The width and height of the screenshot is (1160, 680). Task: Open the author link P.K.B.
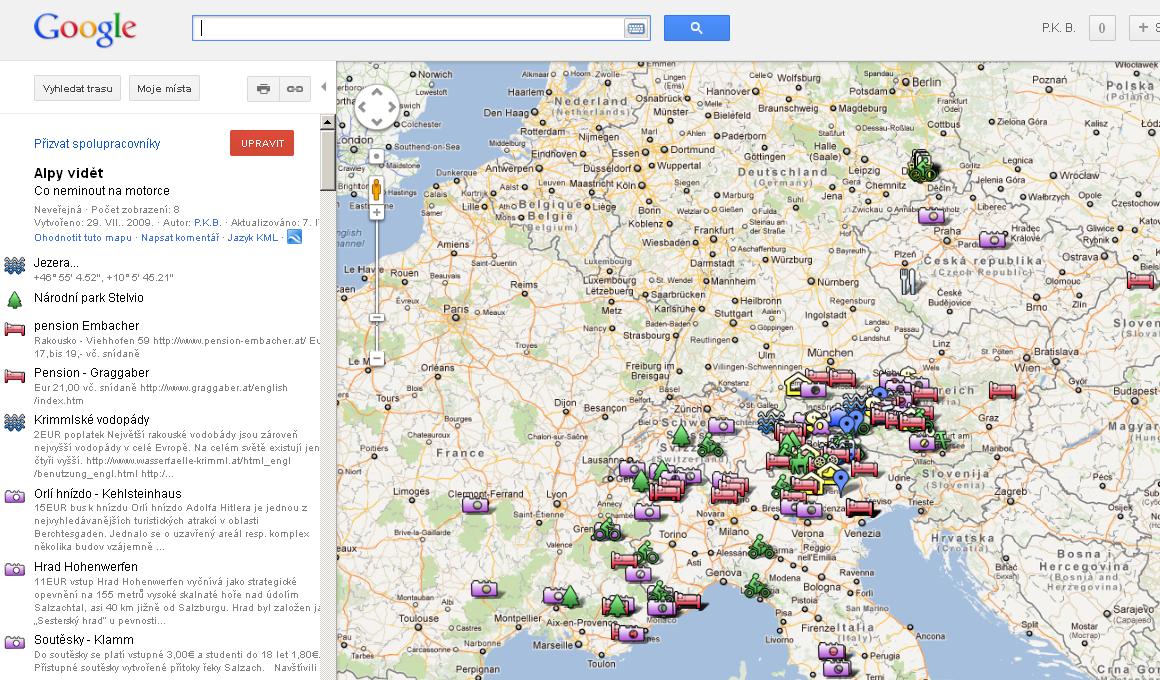[x=207, y=222]
